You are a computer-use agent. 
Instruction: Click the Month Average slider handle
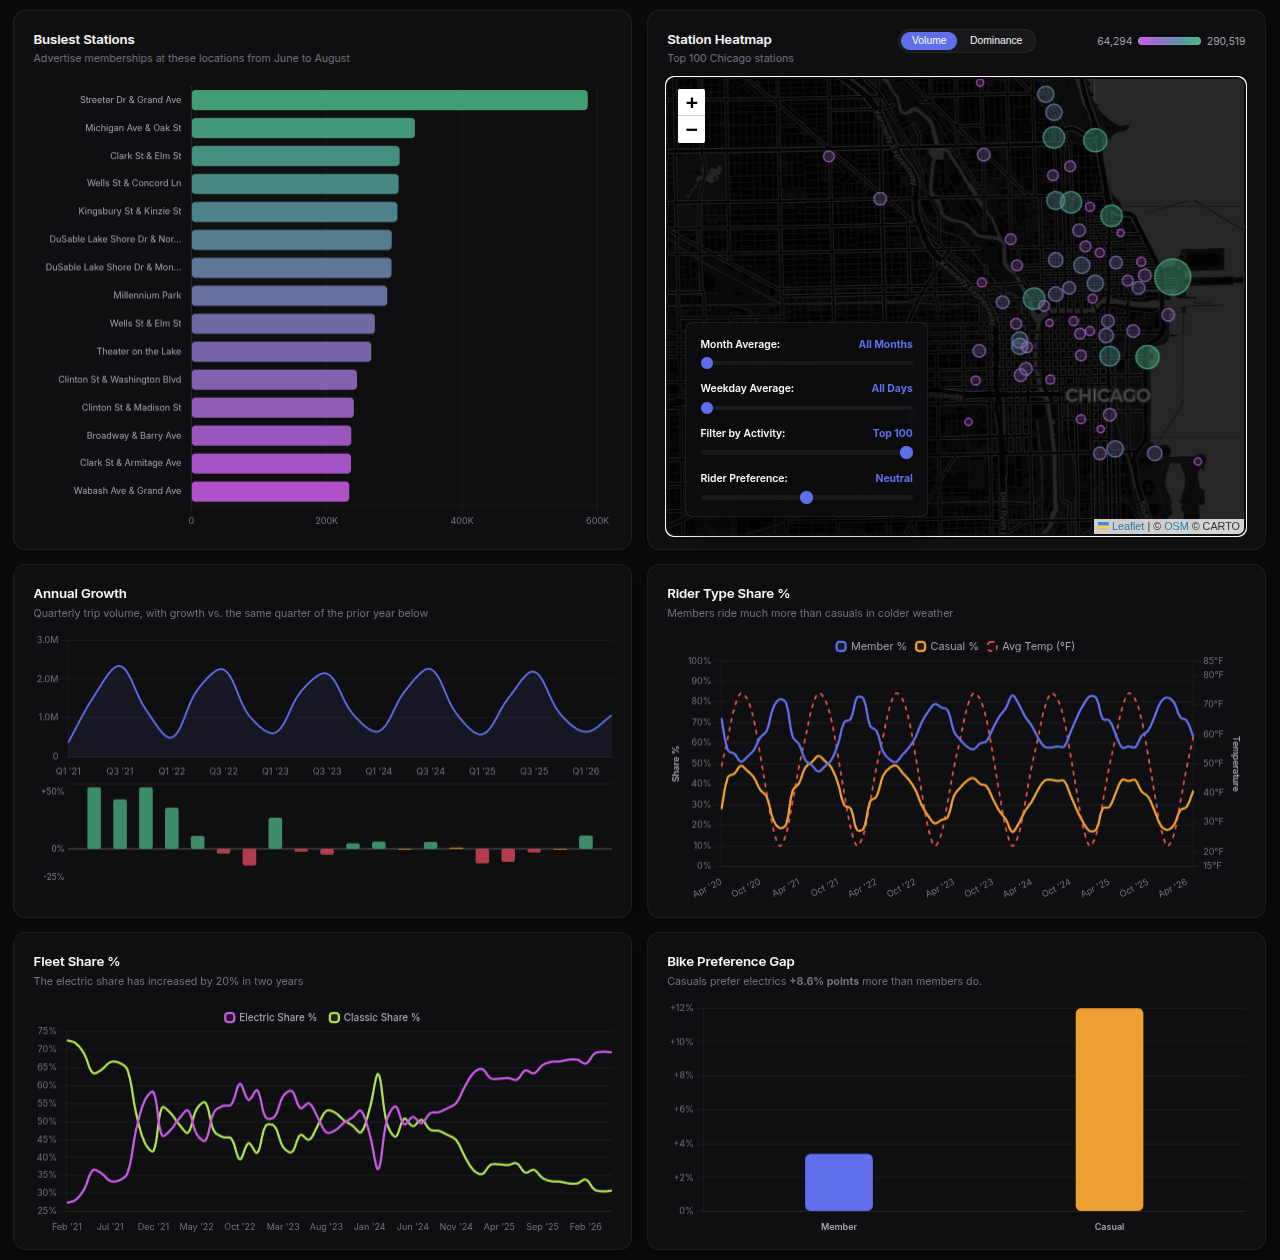tap(707, 363)
